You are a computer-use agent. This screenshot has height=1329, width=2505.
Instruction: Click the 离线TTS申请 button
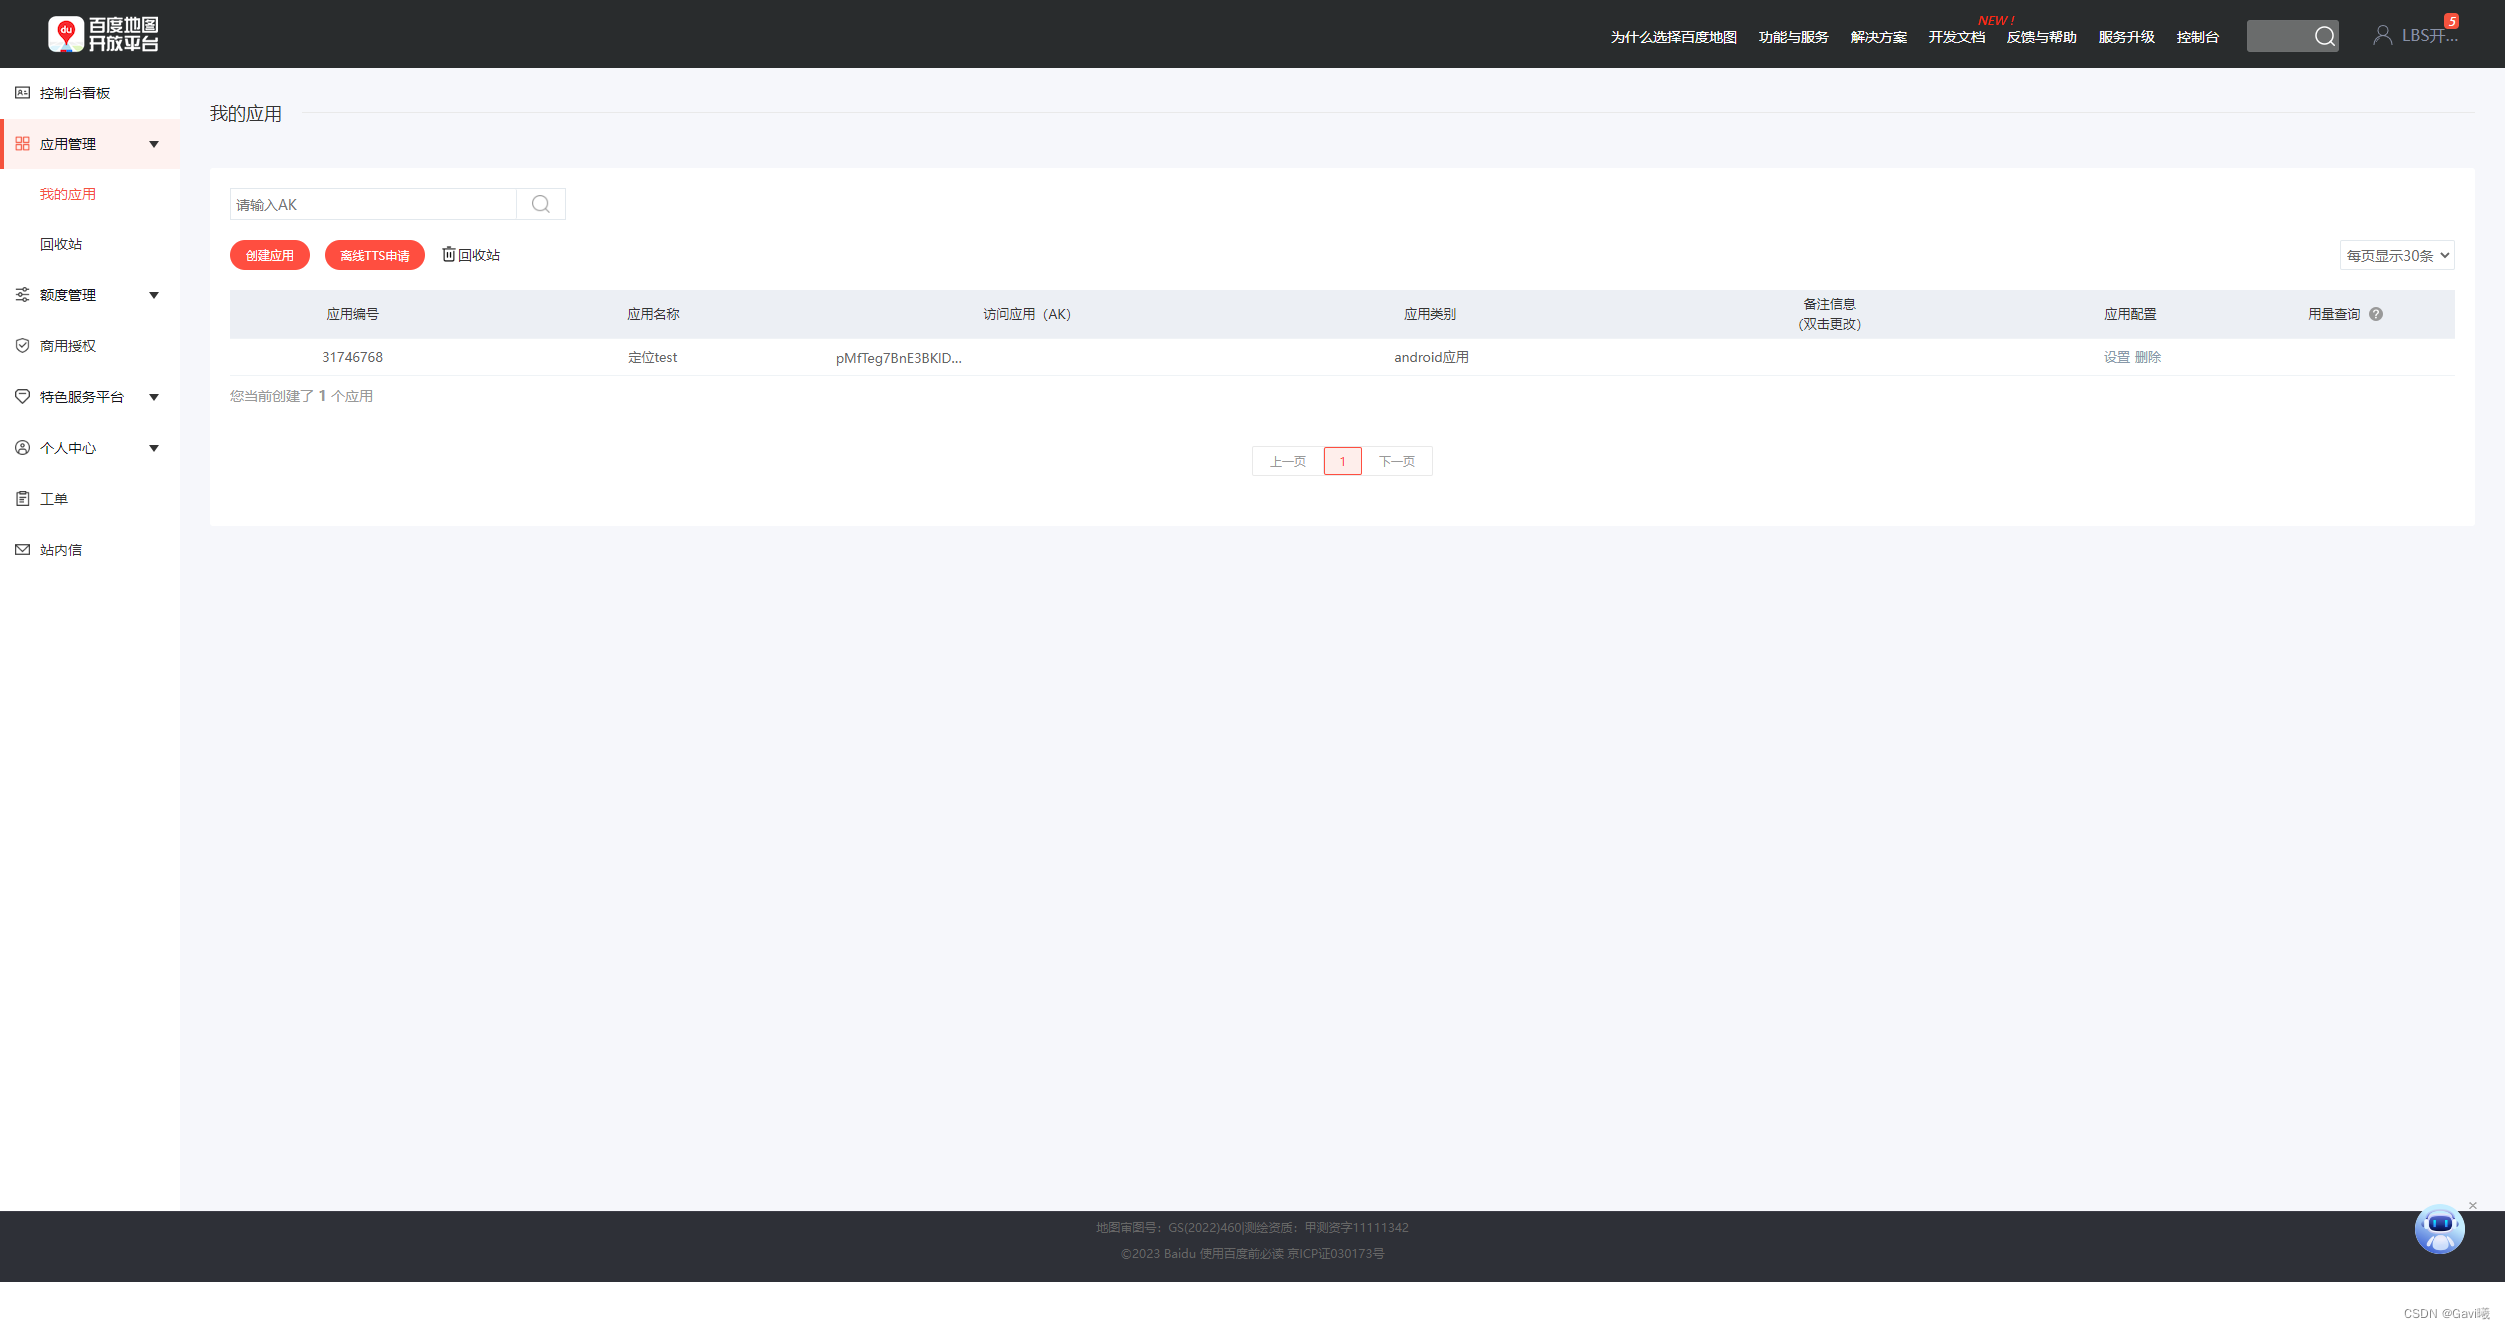click(x=375, y=255)
